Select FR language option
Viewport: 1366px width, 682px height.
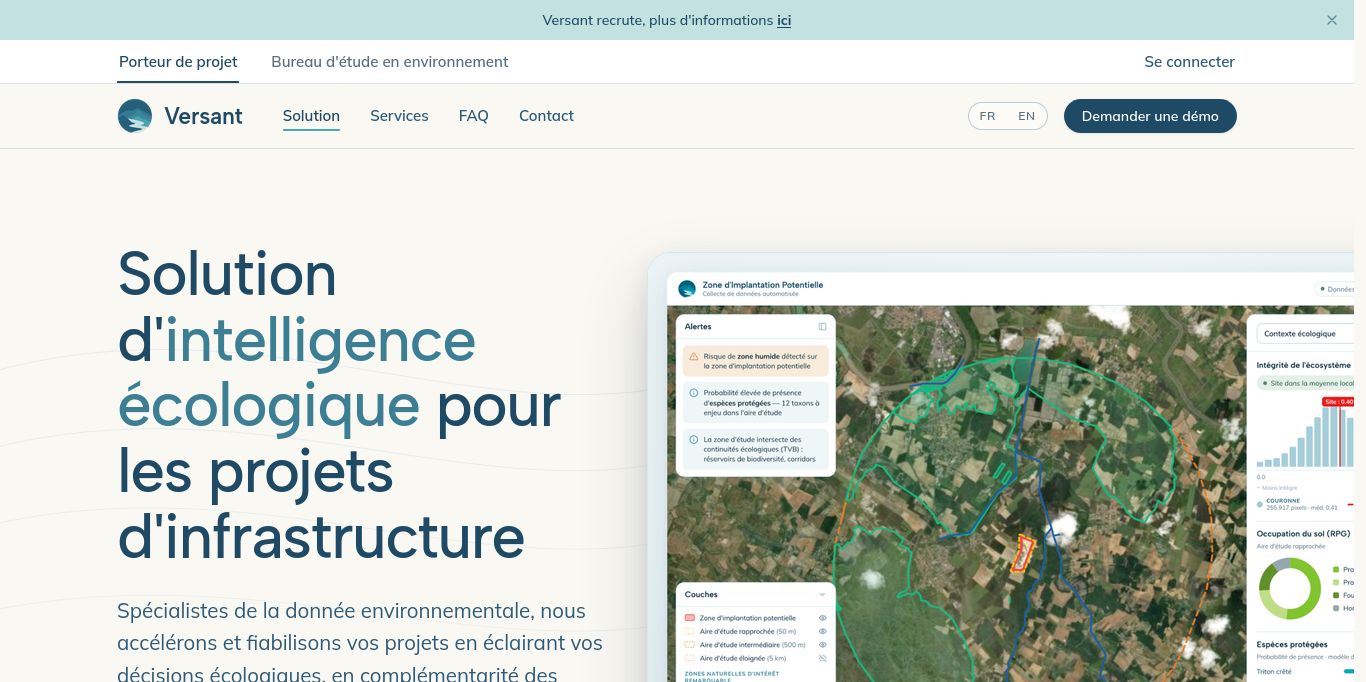pyautogui.click(x=987, y=116)
